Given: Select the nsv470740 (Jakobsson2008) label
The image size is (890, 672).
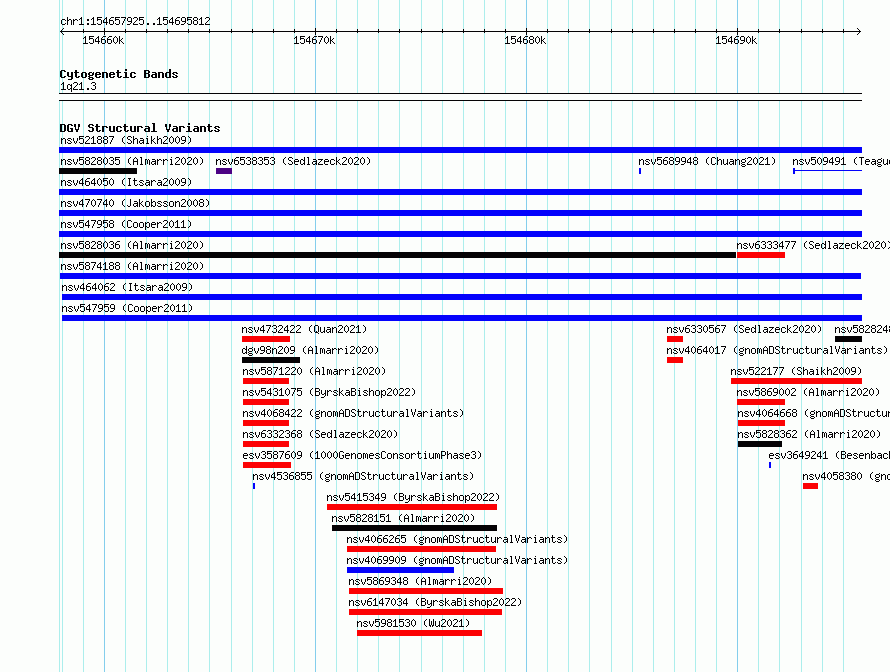Looking at the screenshot, I should (135, 203).
